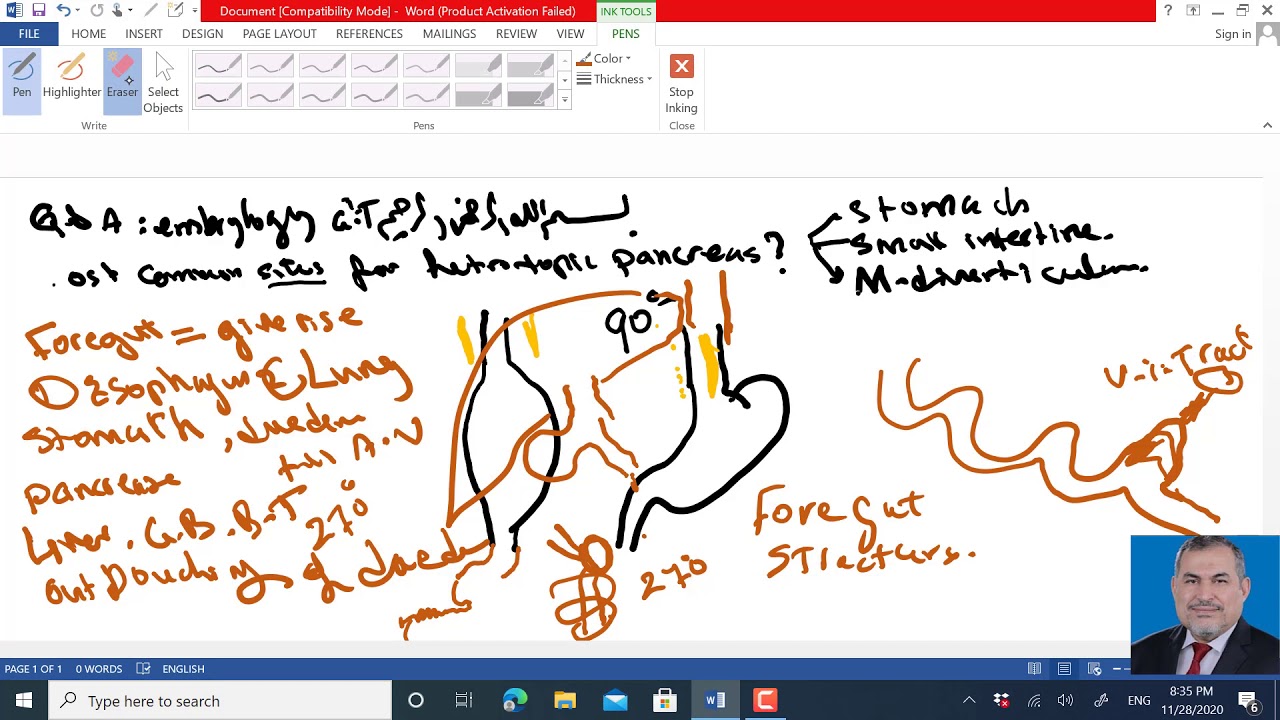Click the Word icon in the taskbar
Screen dimensions: 1280x720
pyautogui.click(x=715, y=701)
